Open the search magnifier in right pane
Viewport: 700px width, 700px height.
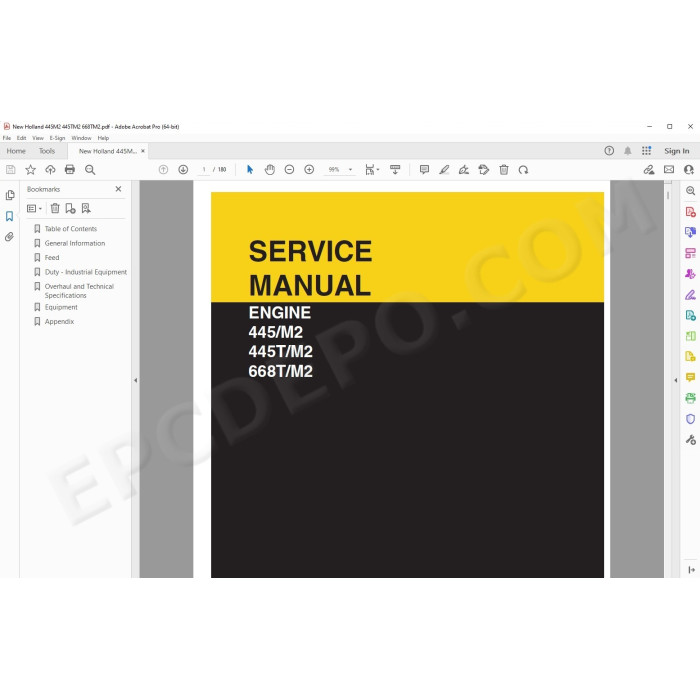tap(690, 191)
